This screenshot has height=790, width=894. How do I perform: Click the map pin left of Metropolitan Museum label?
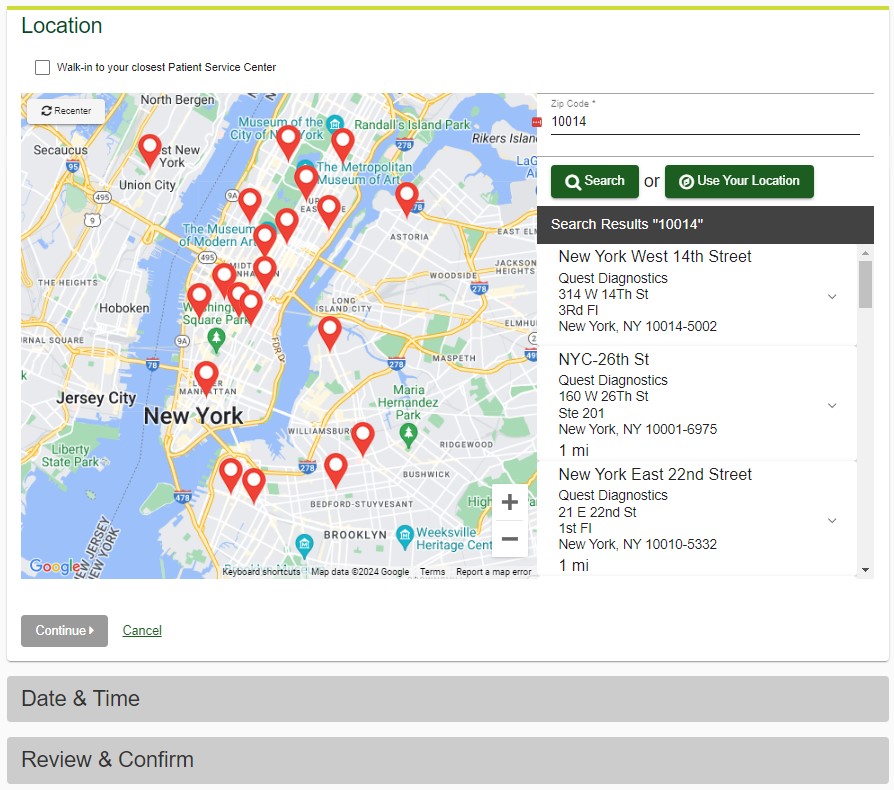click(306, 181)
